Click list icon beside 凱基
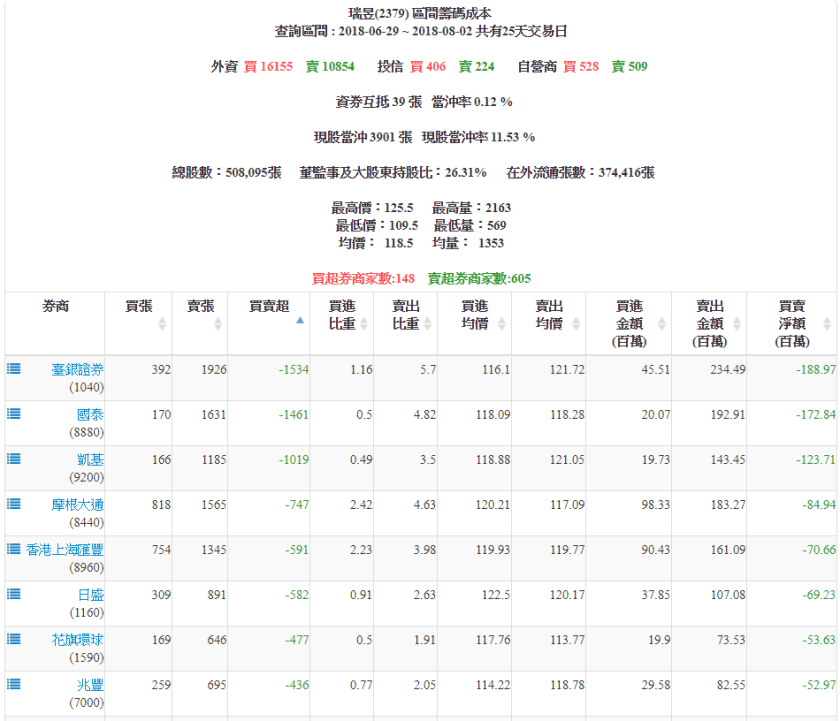The image size is (840, 721). click(x=14, y=458)
